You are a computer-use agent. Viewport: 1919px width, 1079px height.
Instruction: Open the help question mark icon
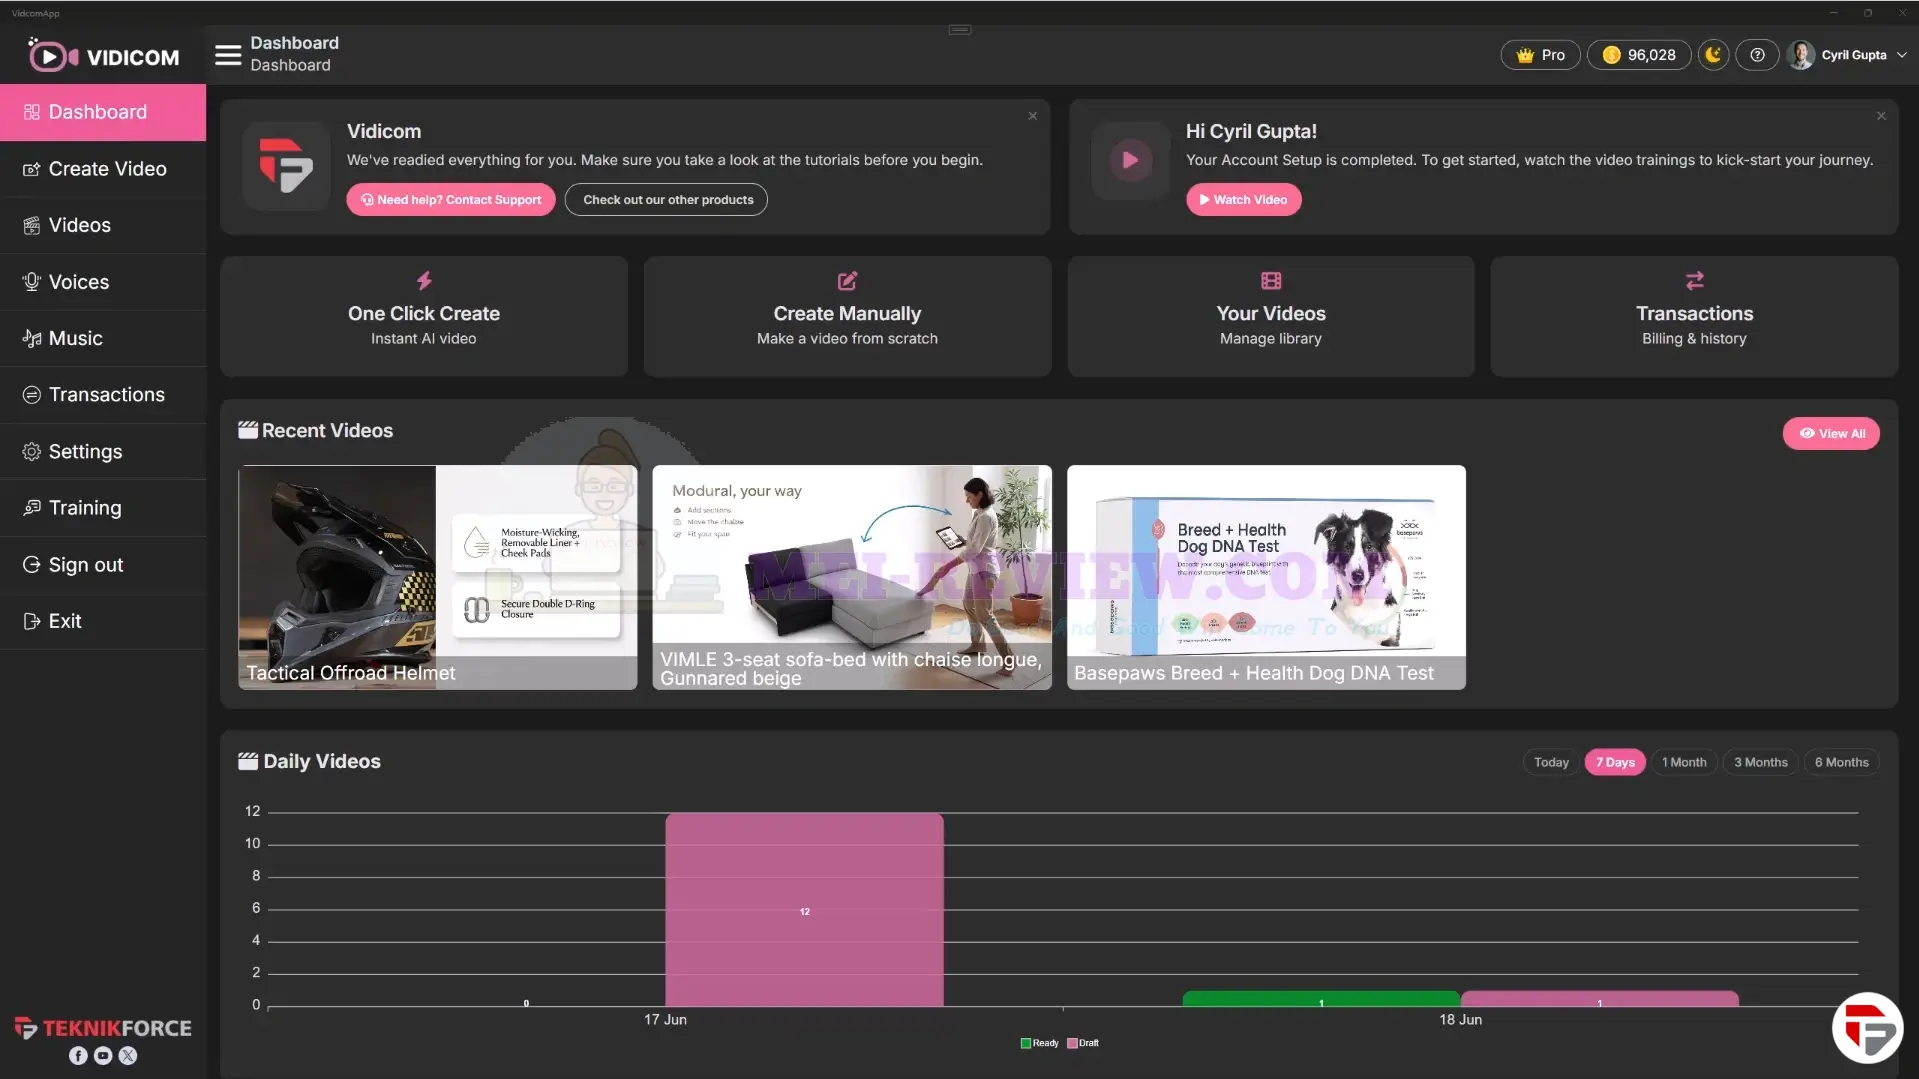1757,55
